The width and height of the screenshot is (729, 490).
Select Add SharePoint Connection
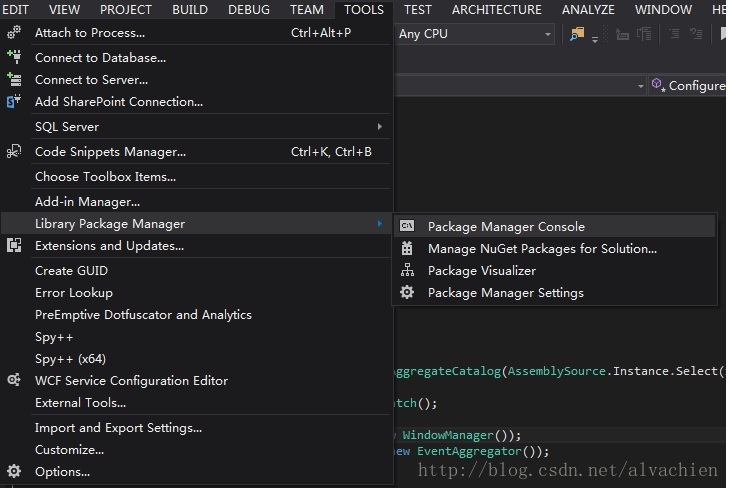point(195,101)
